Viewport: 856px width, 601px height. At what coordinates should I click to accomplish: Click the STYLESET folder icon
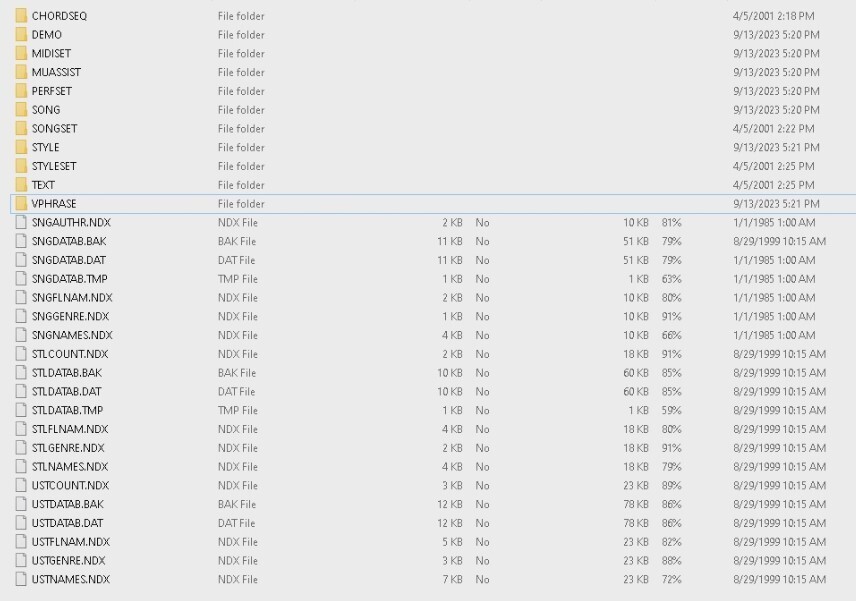(21, 166)
